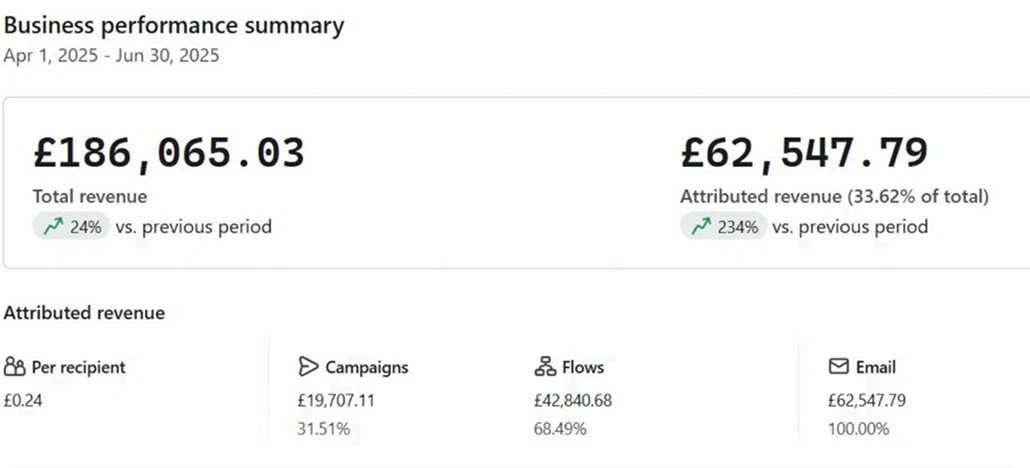Screen dimensions: 1030x468
Task: Click the £186,065.03 total revenue figure
Action: pyautogui.click(x=169, y=153)
